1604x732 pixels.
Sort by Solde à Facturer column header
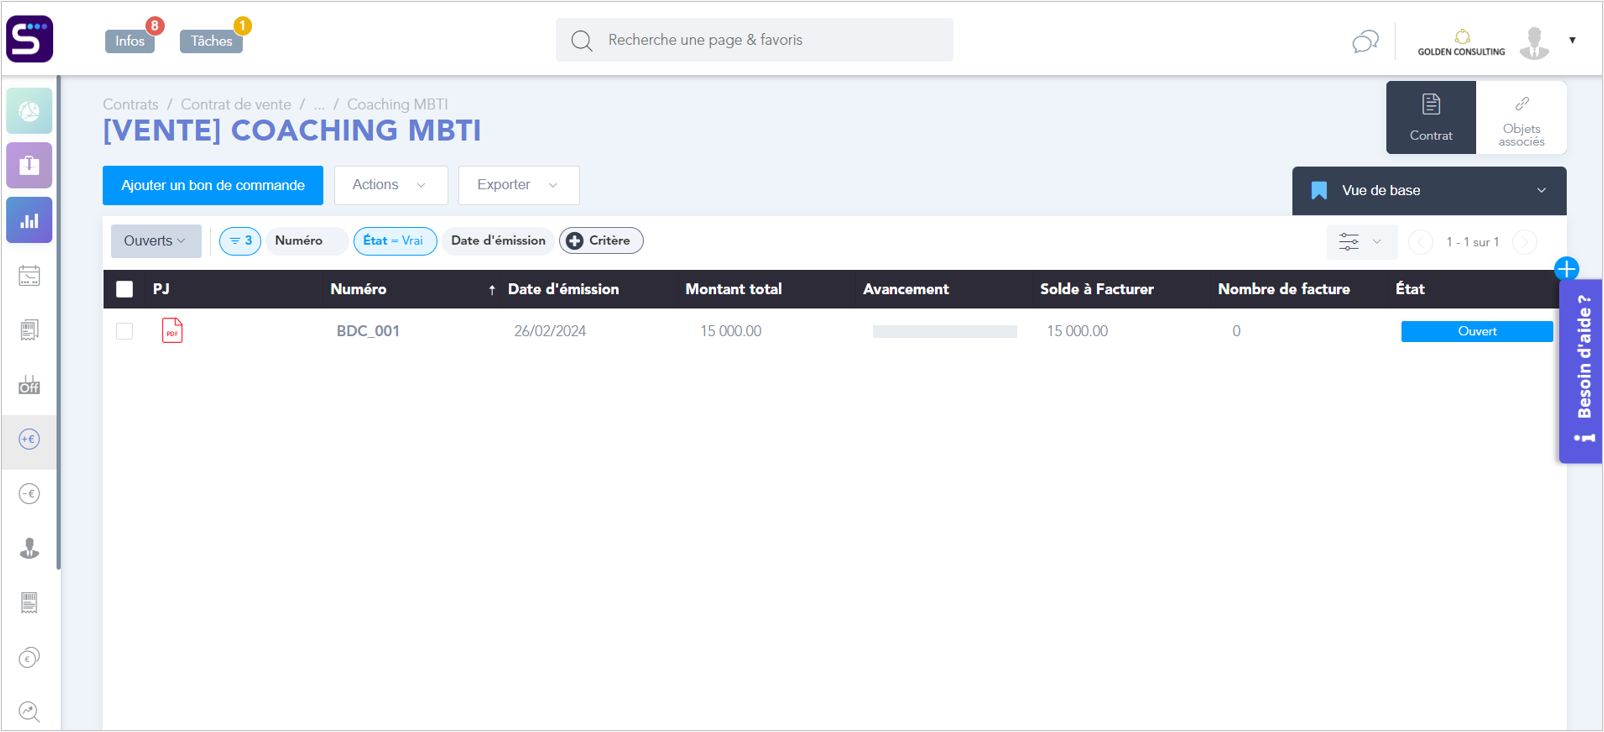[1097, 289]
